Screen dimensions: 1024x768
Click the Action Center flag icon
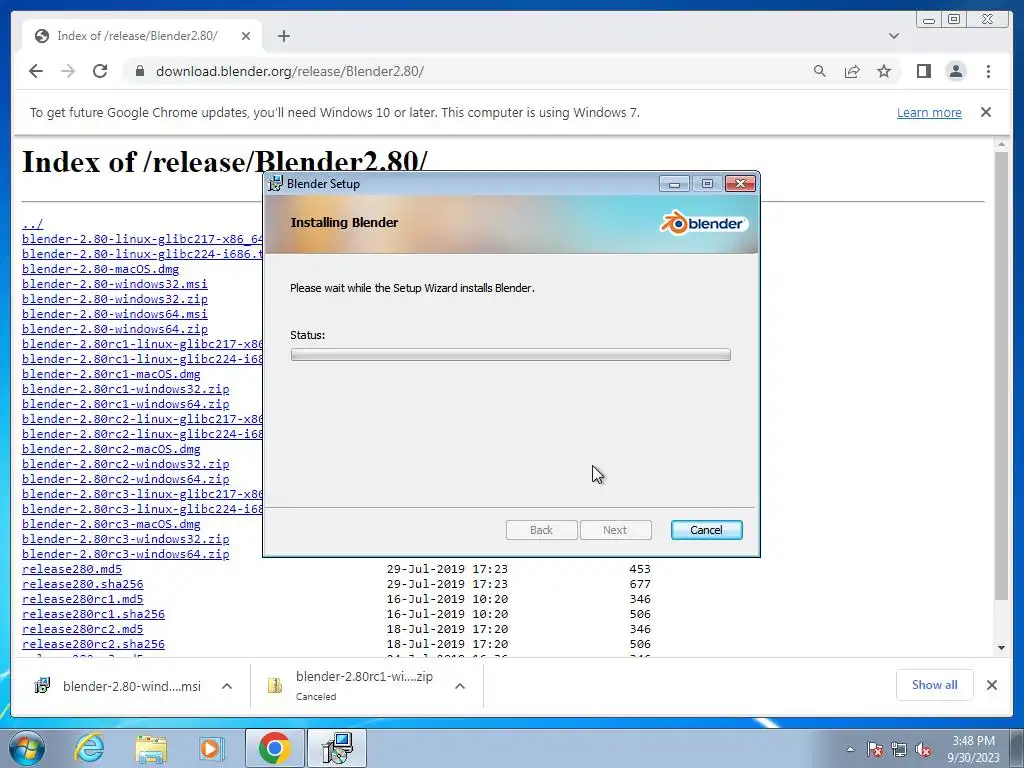coord(874,749)
